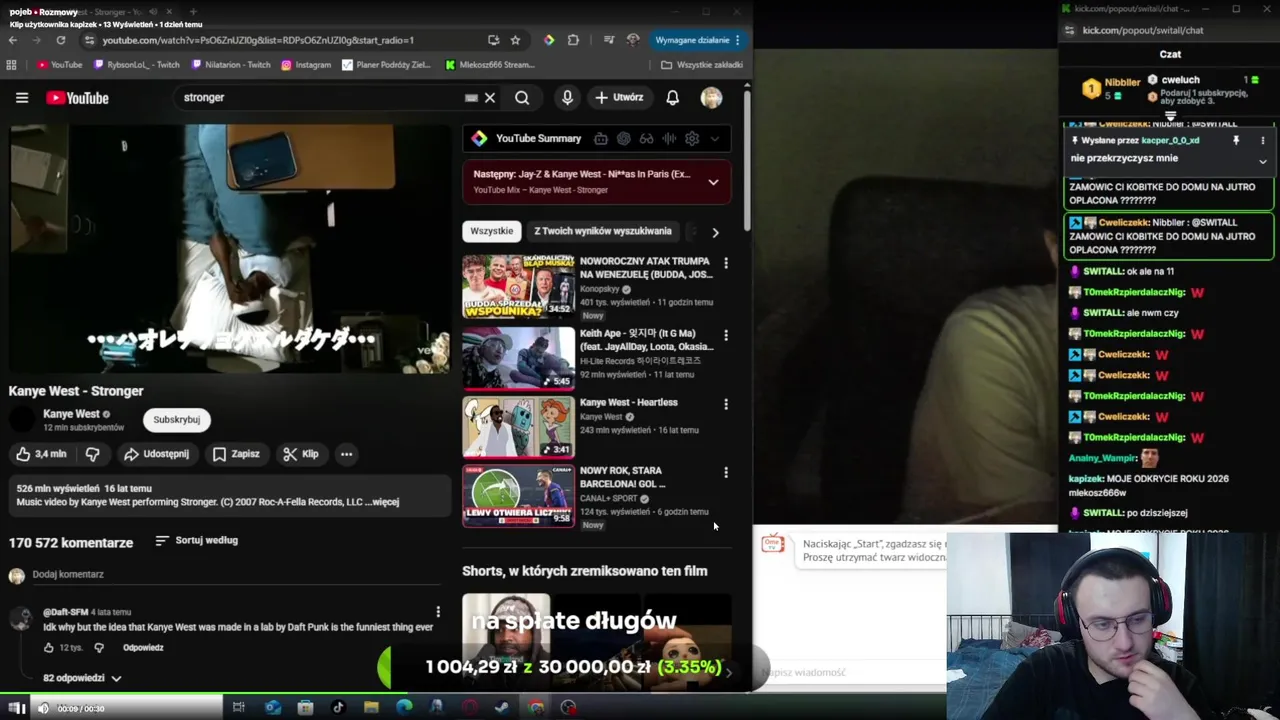Open the Nowy Rok Stara Barcelona video

click(x=518, y=495)
